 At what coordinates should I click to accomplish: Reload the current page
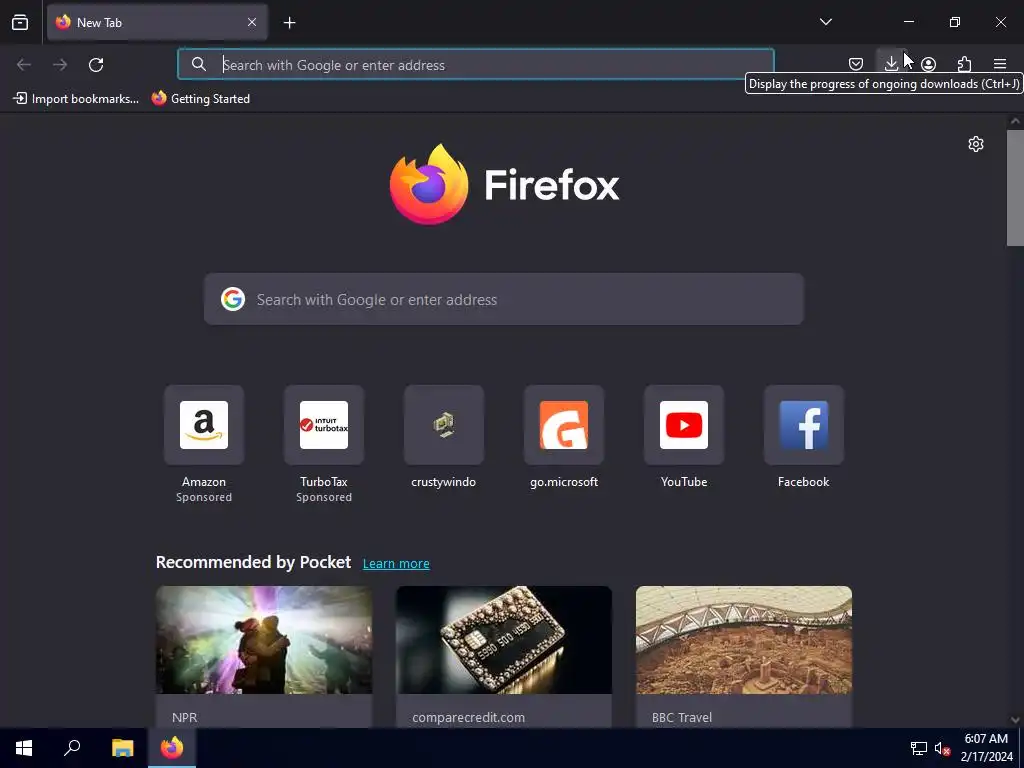pyautogui.click(x=96, y=65)
